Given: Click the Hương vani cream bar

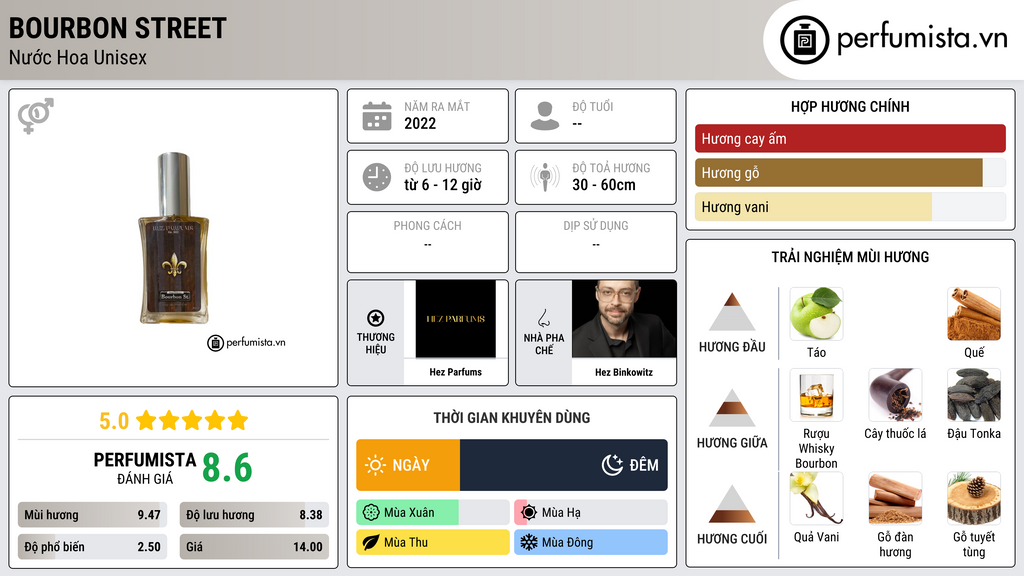Looking at the screenshot, I should (x=813, y=206).
